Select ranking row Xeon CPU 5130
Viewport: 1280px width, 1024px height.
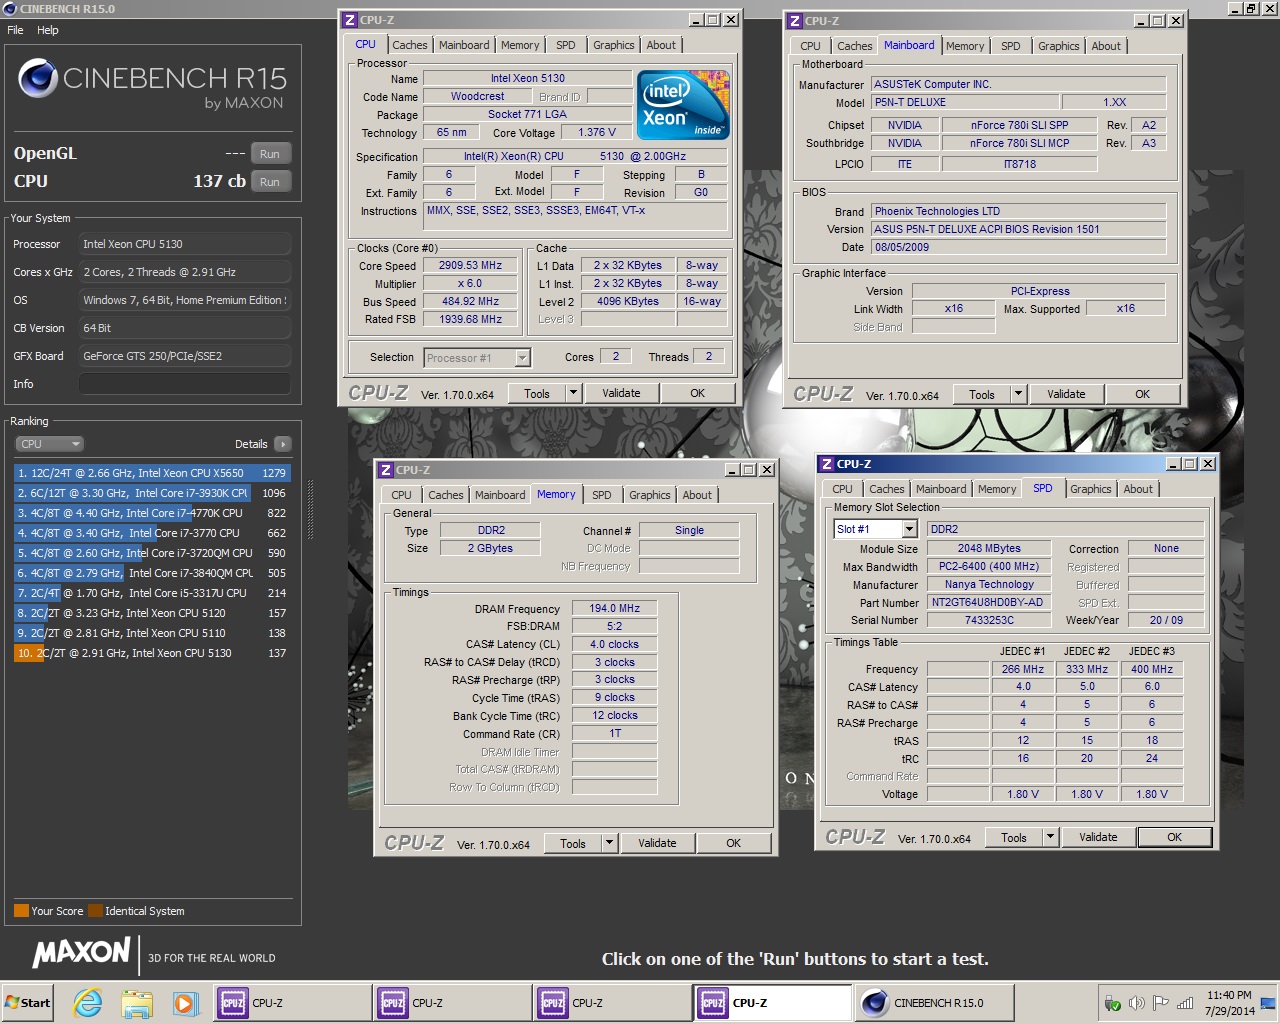[x=152, y=653]
